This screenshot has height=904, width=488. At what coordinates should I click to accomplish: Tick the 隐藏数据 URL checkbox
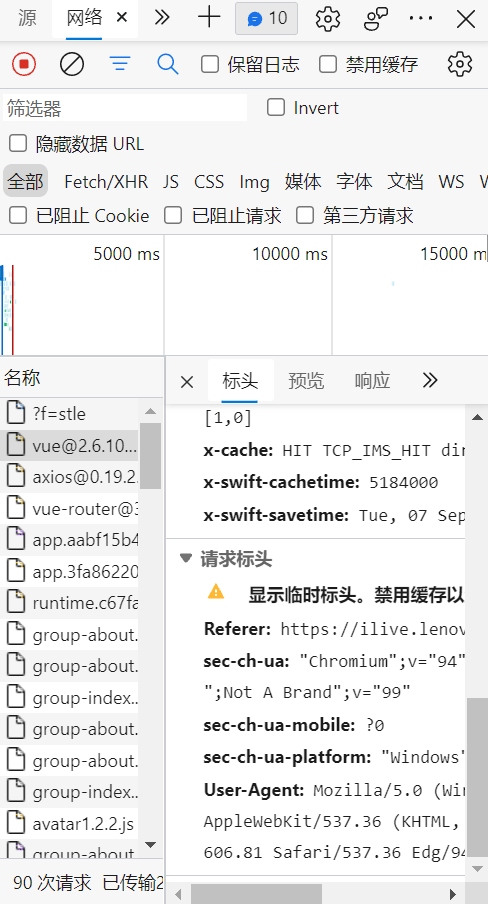point(18,143)
